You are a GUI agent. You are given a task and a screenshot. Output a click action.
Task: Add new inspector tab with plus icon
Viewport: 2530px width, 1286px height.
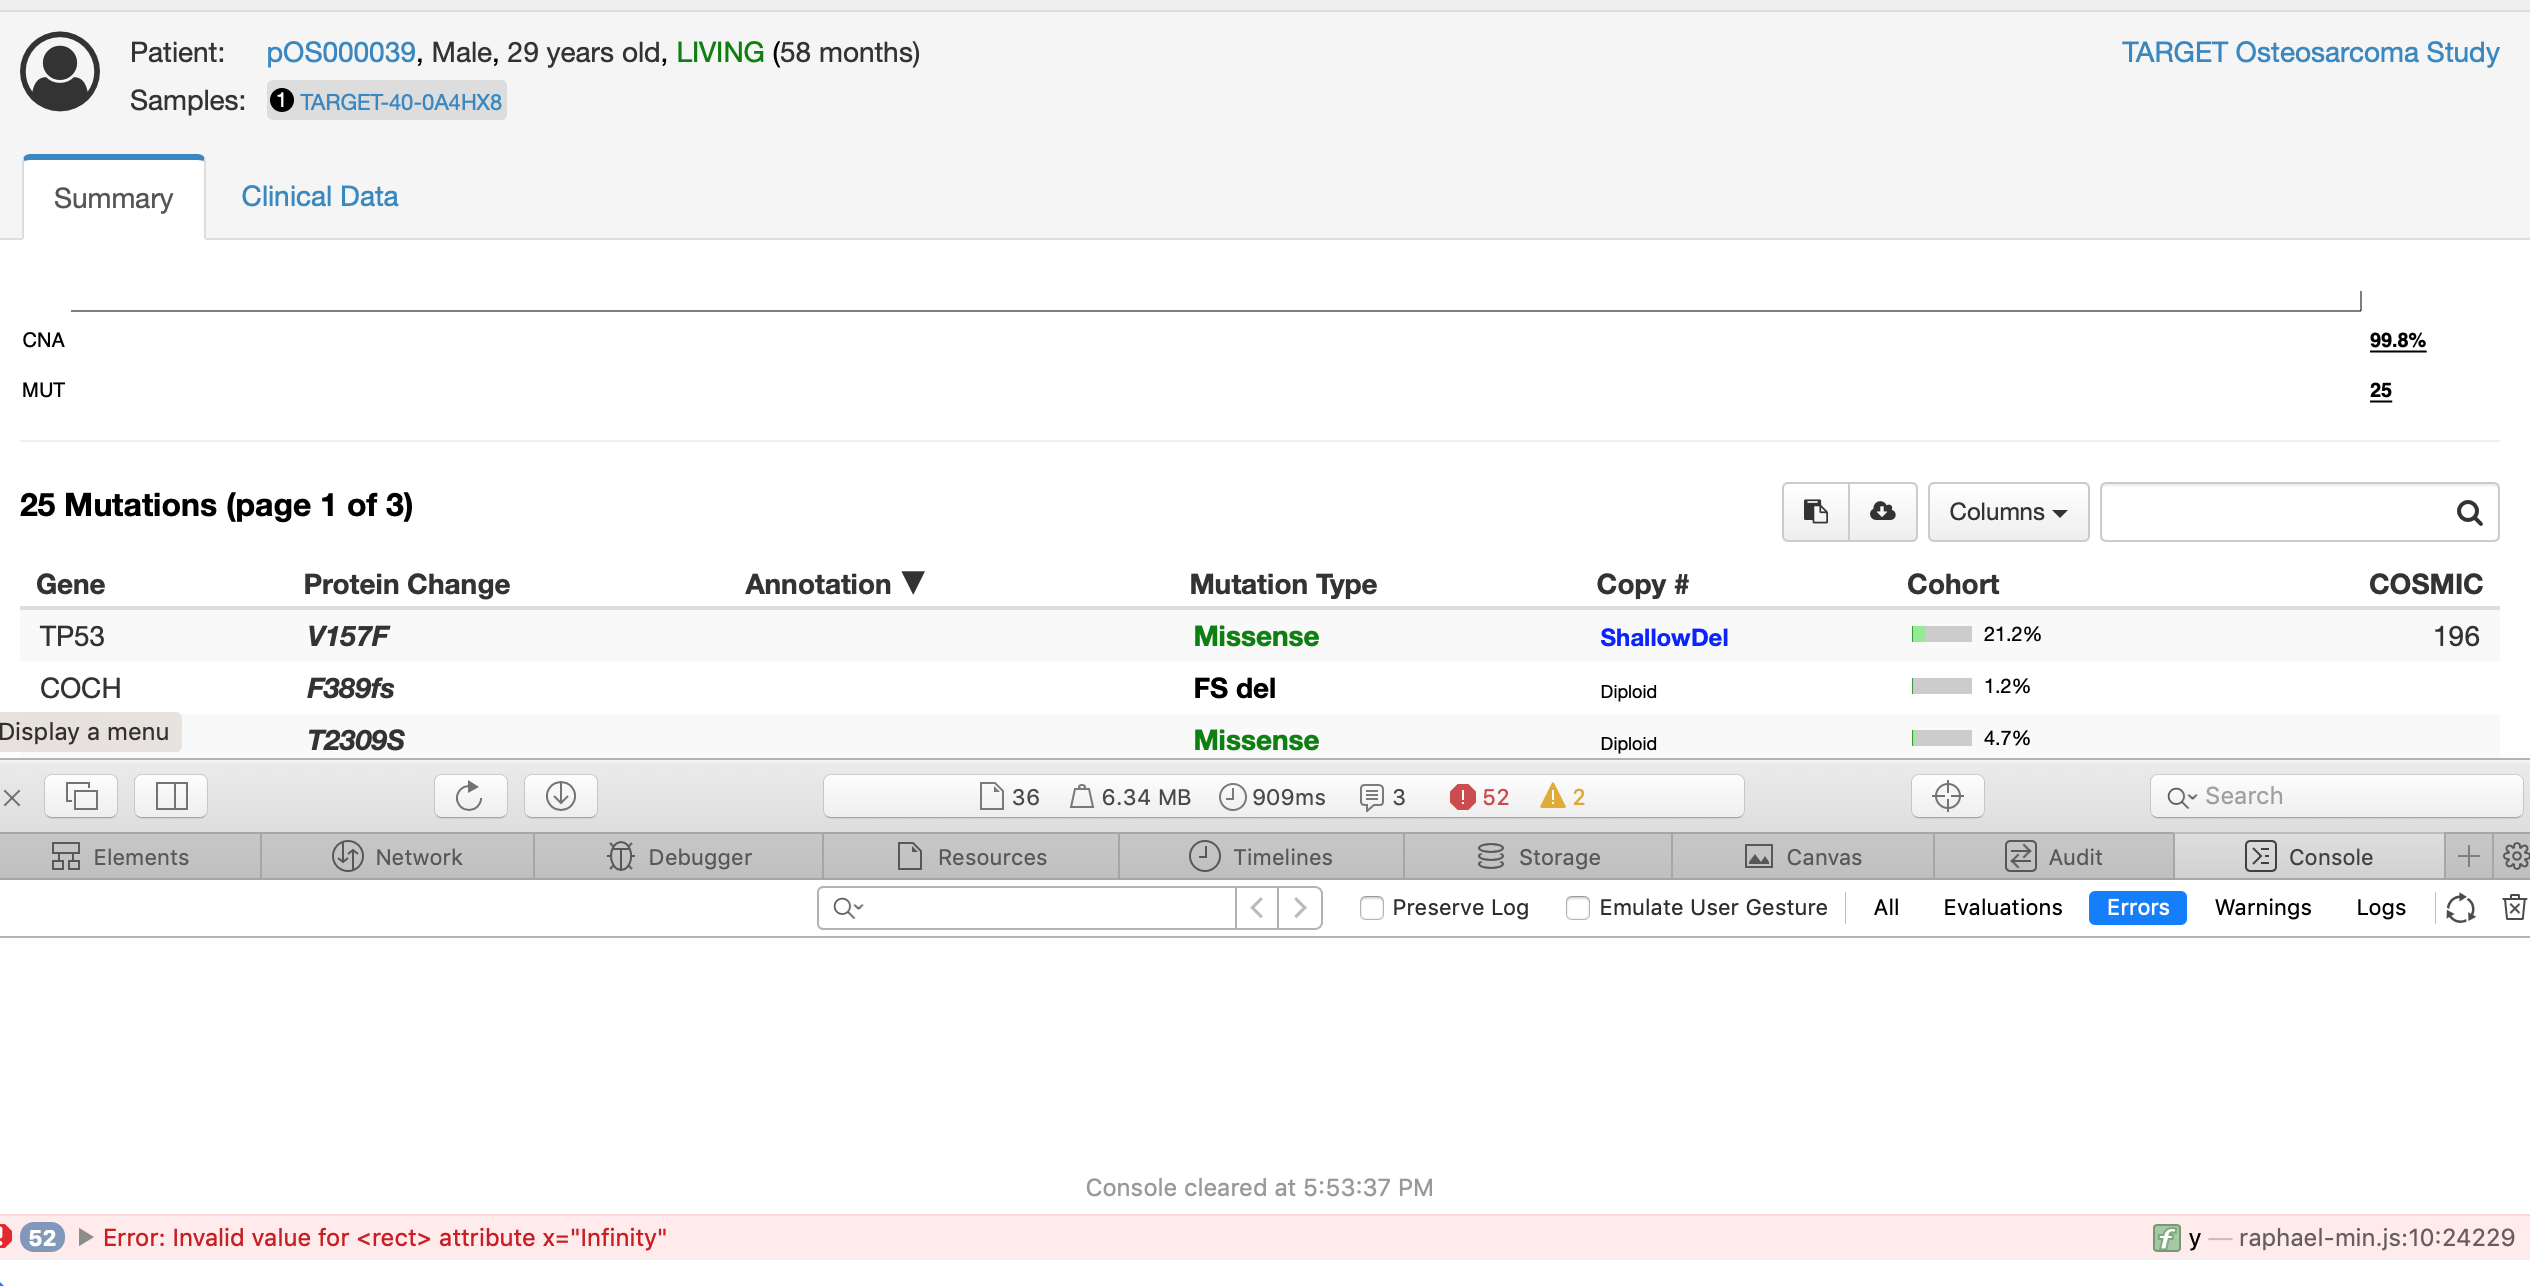2468,857
